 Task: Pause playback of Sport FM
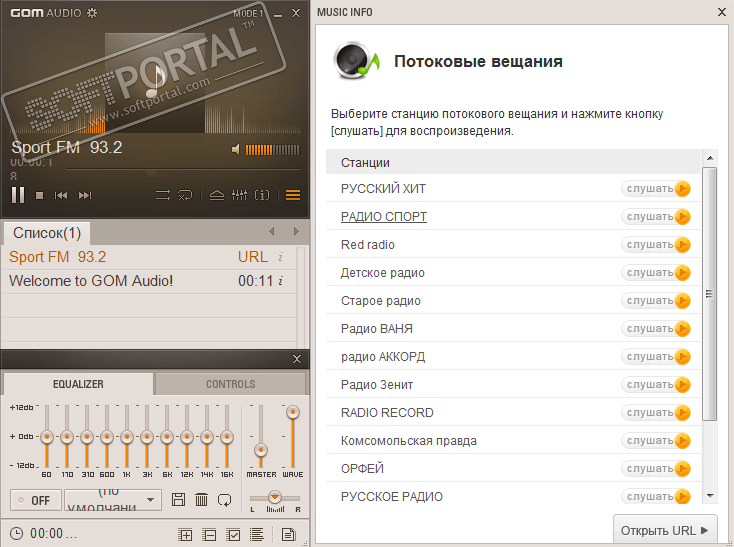coord(18,195)
